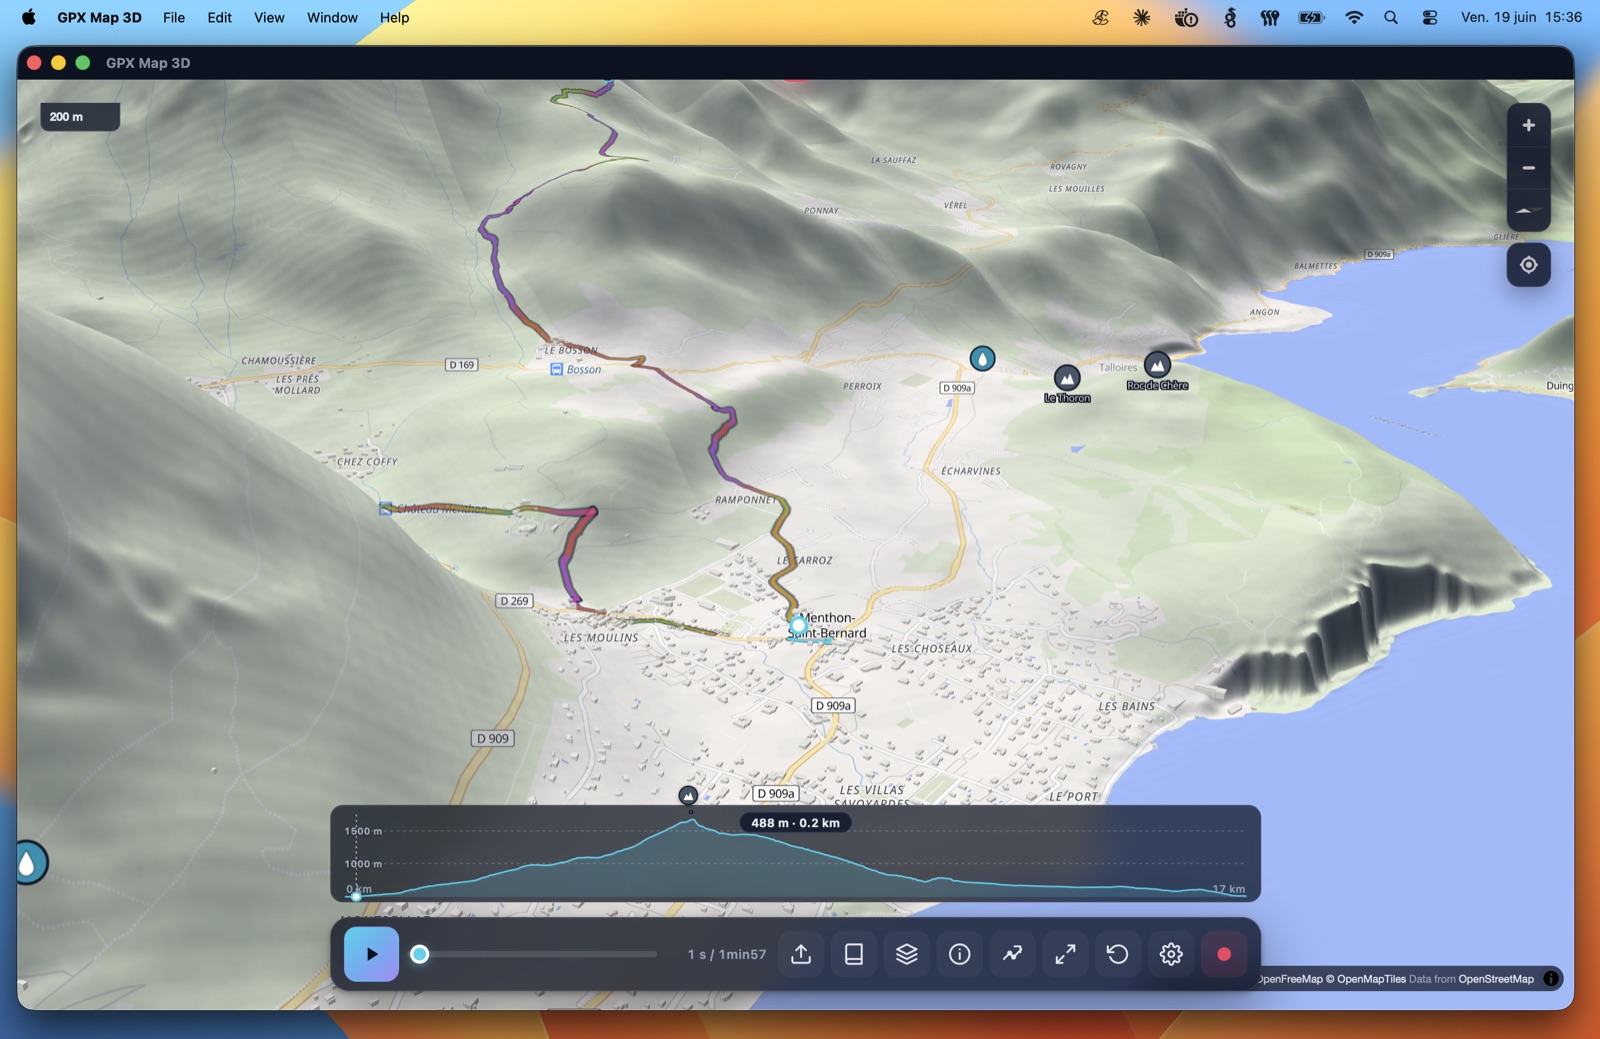This screenshot has width=1600, height=1039.
Task: Click the water drop marker near Perroix
Action: [x=982, y=358]
